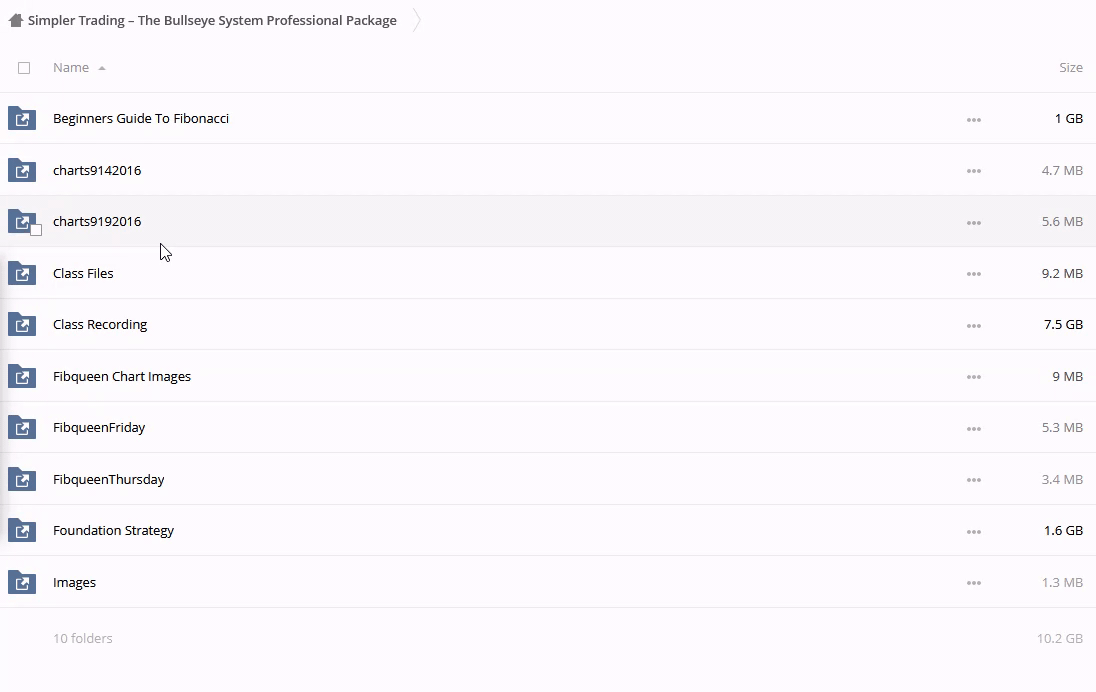The height and width of the screenshot is (692, 1096).
Task: Click the Fibqueen Chart Images folder icon
Action: (x=22, y=376)
